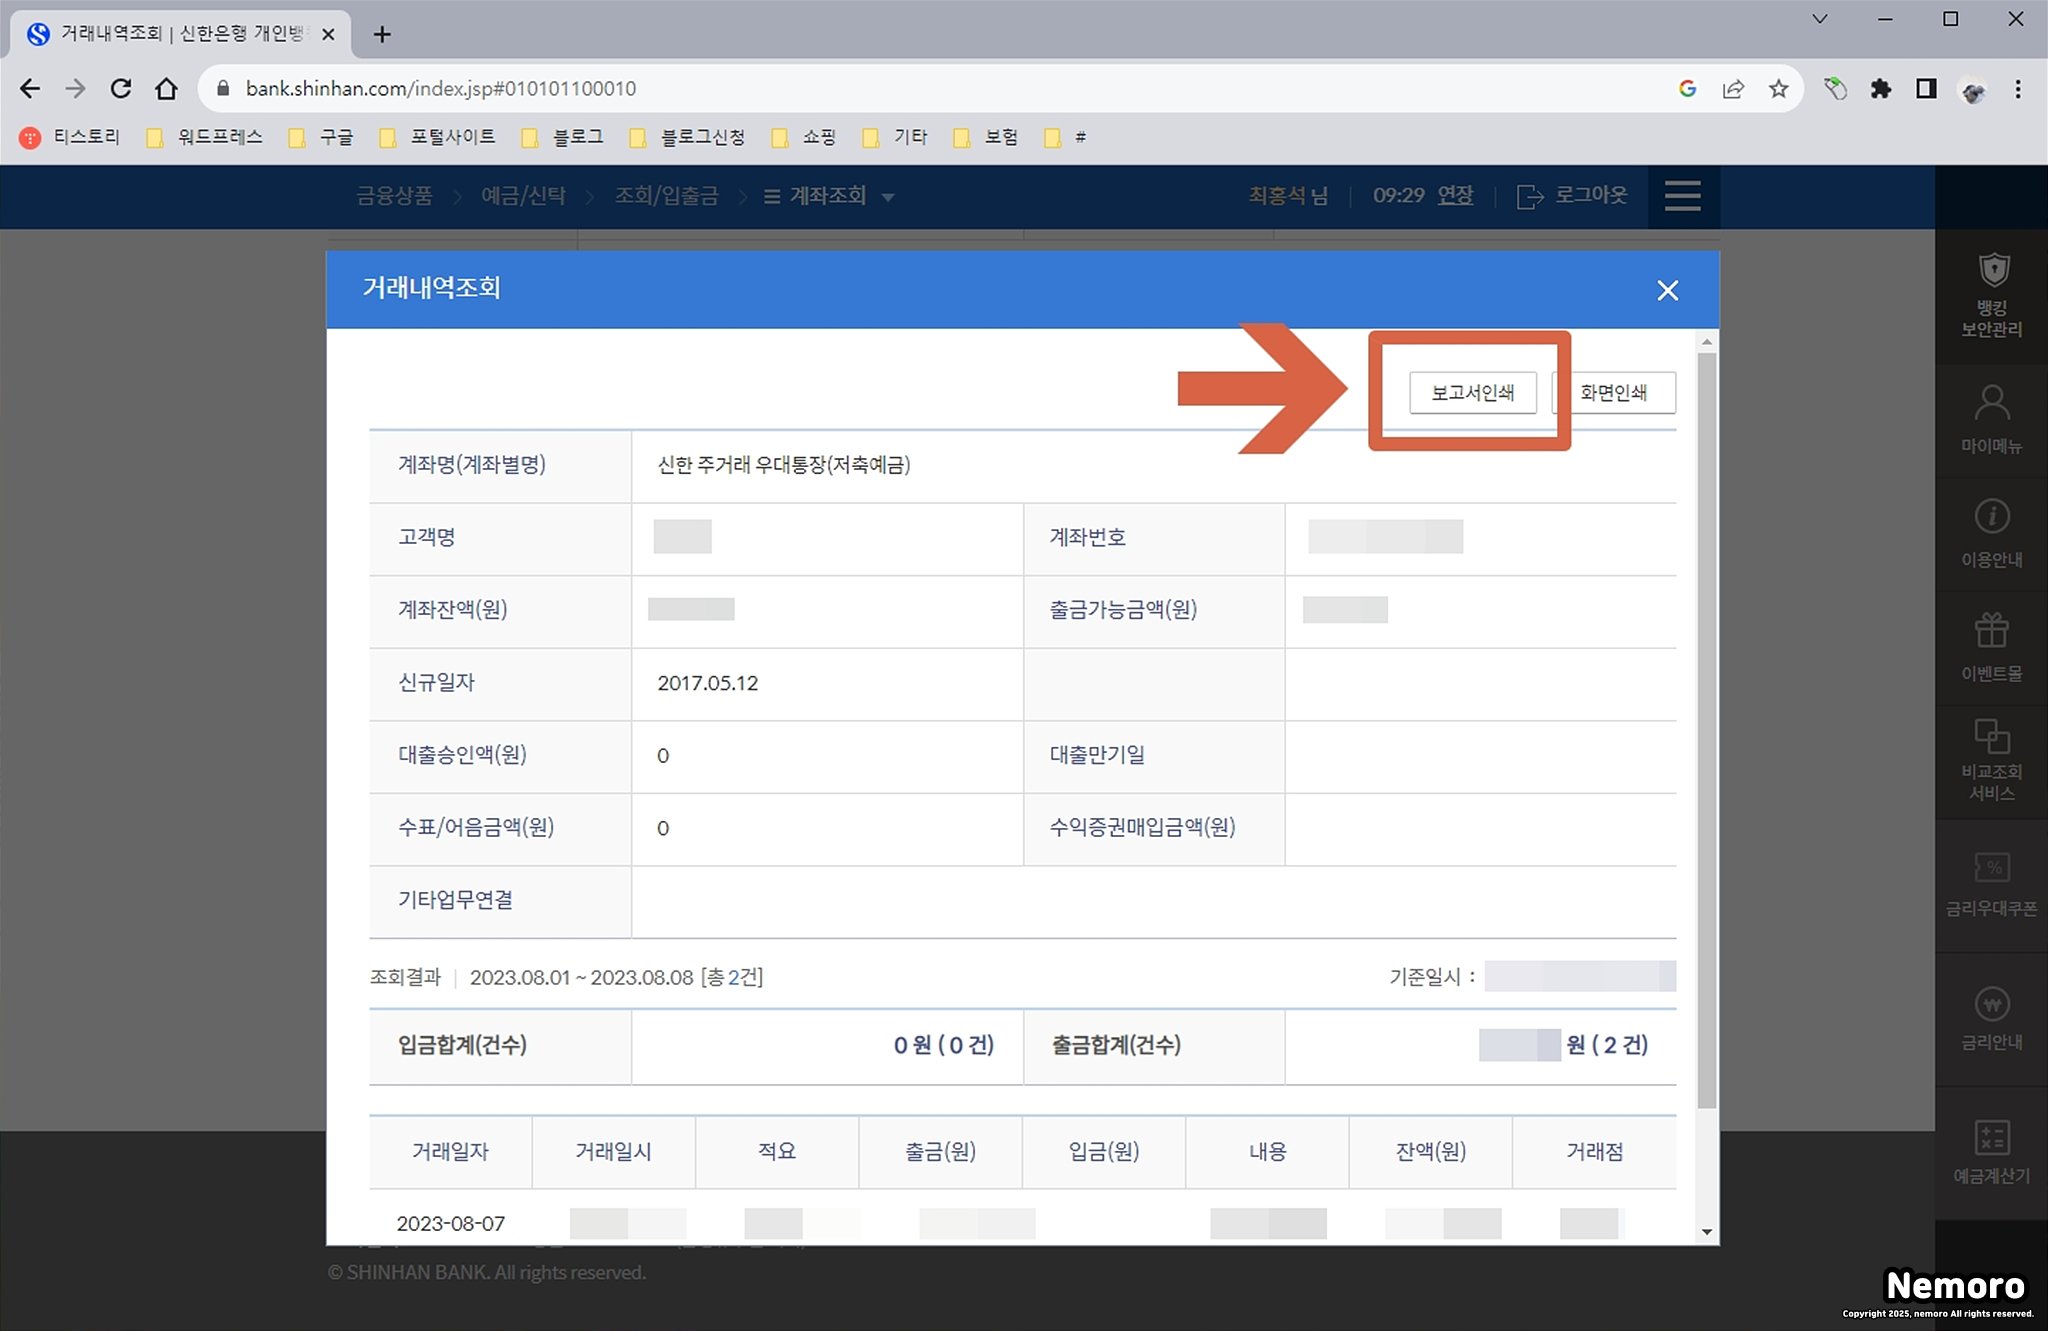Select the 조회/입출금 breadcrumb menu item
The image size is (2048, 1331).
click(x=666, y=196)
